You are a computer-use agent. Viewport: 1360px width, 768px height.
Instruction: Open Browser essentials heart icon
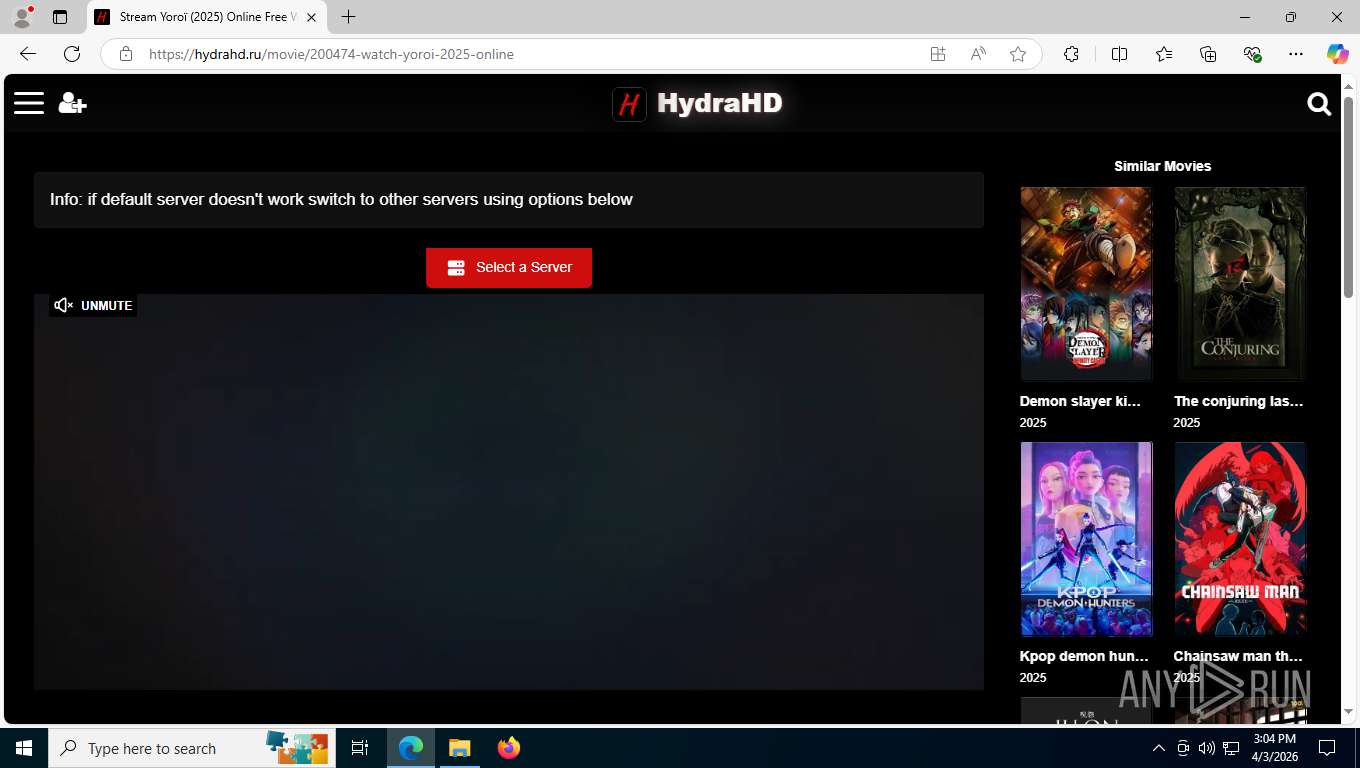(1252, 54)
